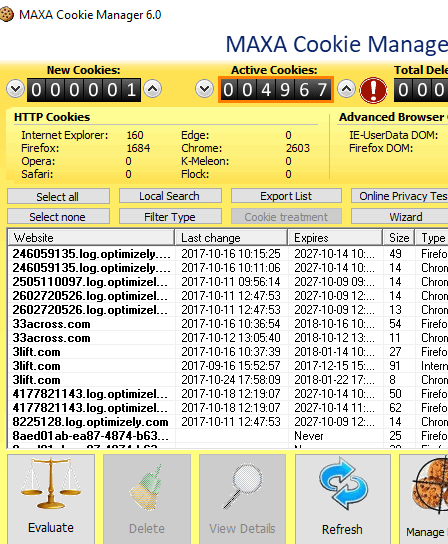This screenshot has width=448, height=544.
Task: Click down arrow beside New Cookies counter
Action: (x=15, y=89)
